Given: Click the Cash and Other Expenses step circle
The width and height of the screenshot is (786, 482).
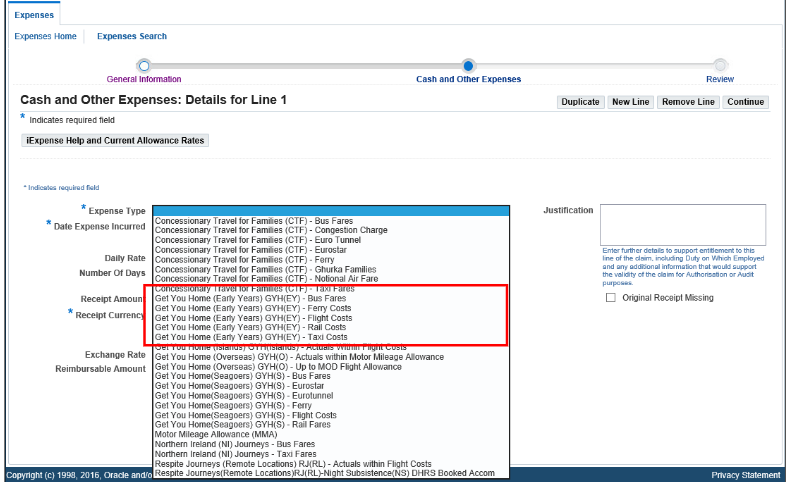Looking at the screenshot, I should coord(468,65).
